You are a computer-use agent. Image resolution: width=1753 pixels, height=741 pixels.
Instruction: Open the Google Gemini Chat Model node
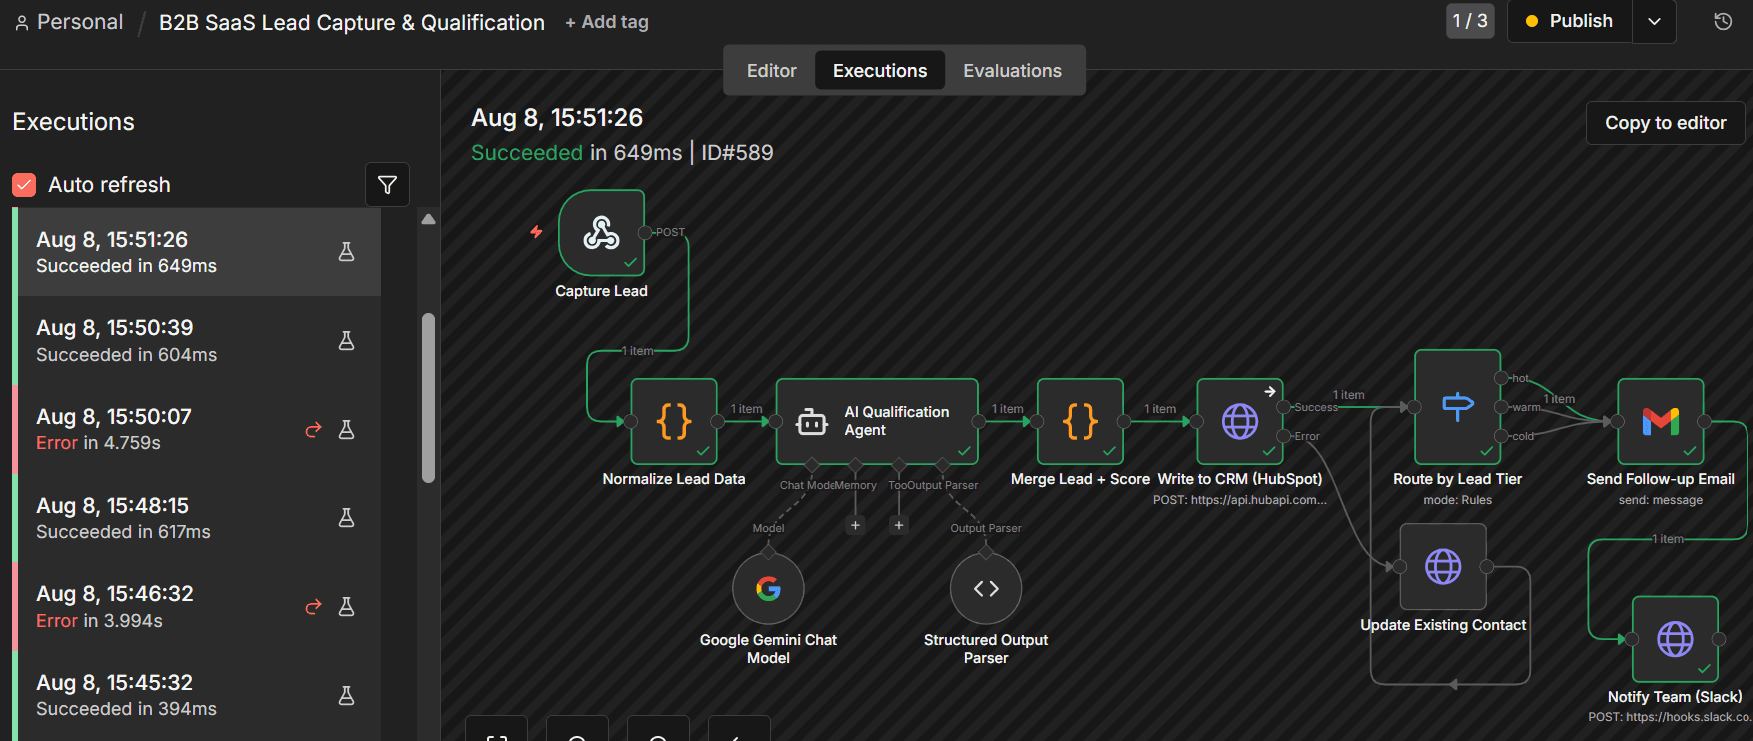[x=768, y=589]
